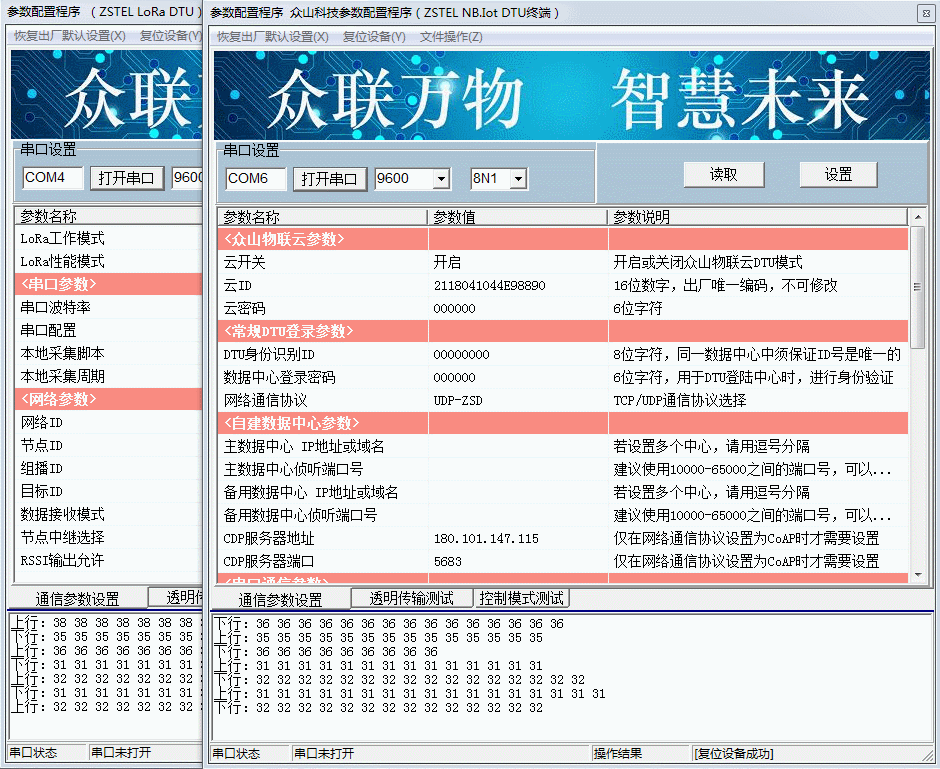The width and height of the screenshot is (940, 769).
Task: Click the UDP-ZSD protocol value
Action: [x=458, y=400]
